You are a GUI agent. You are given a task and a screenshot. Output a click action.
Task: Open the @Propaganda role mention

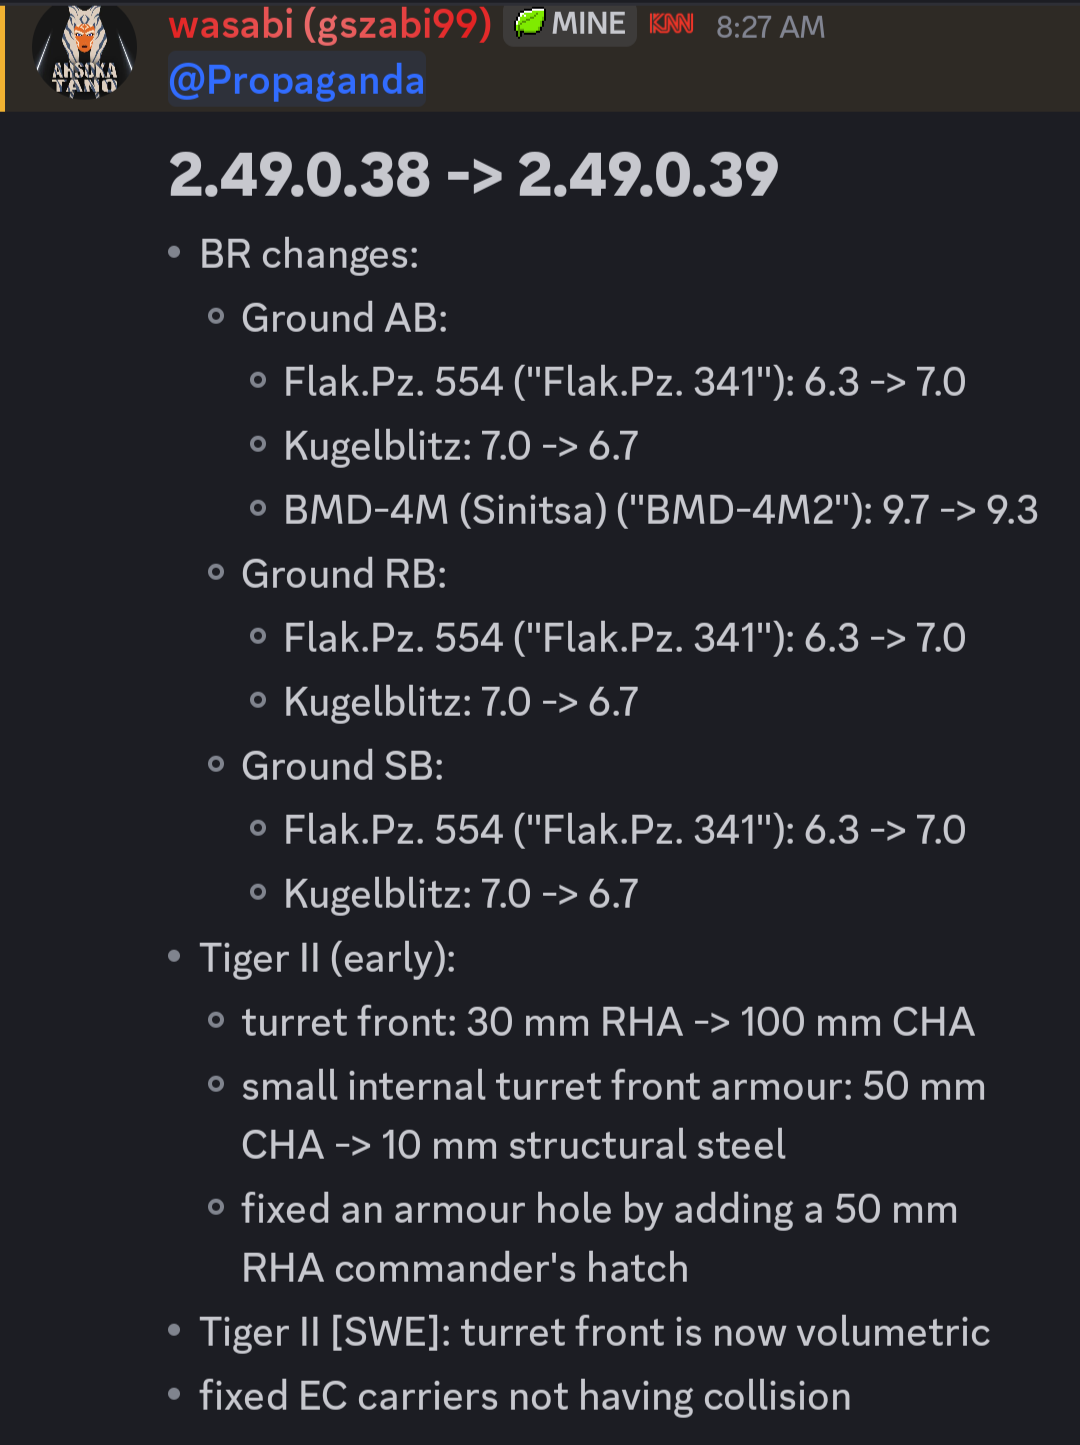(297, 81)
